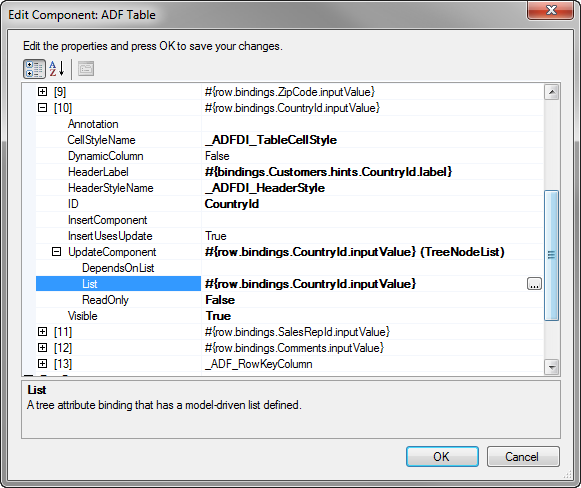Open the Property Pages icon
This screenshot has height=488, width=581.
point(86,69)
